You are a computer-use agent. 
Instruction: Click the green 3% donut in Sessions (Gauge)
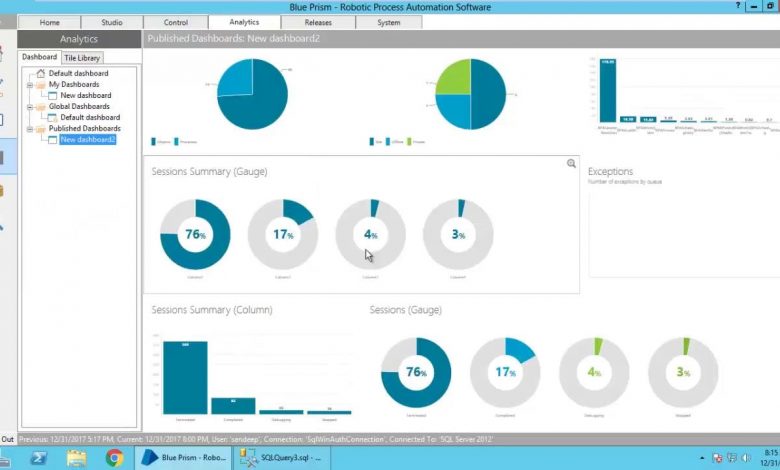click(683, 373)
